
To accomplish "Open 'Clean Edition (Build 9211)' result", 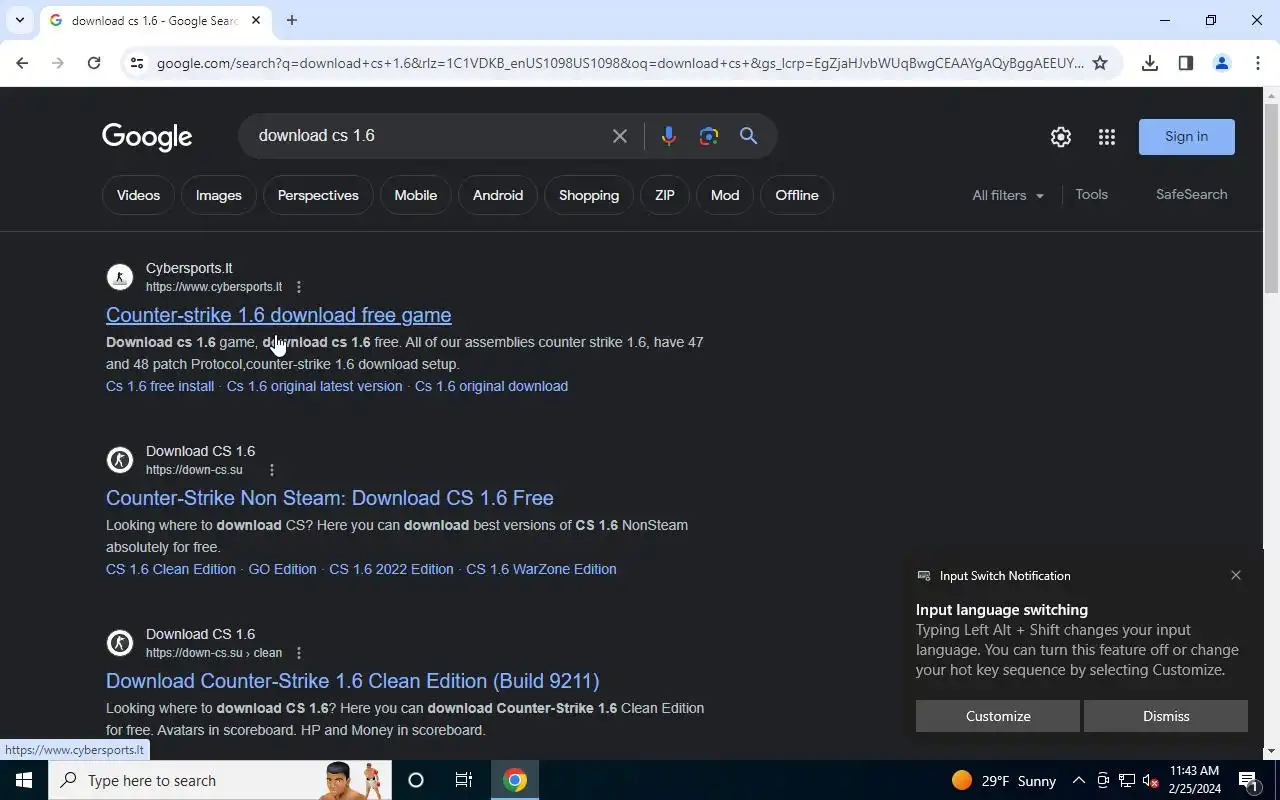I will point(353,681).
